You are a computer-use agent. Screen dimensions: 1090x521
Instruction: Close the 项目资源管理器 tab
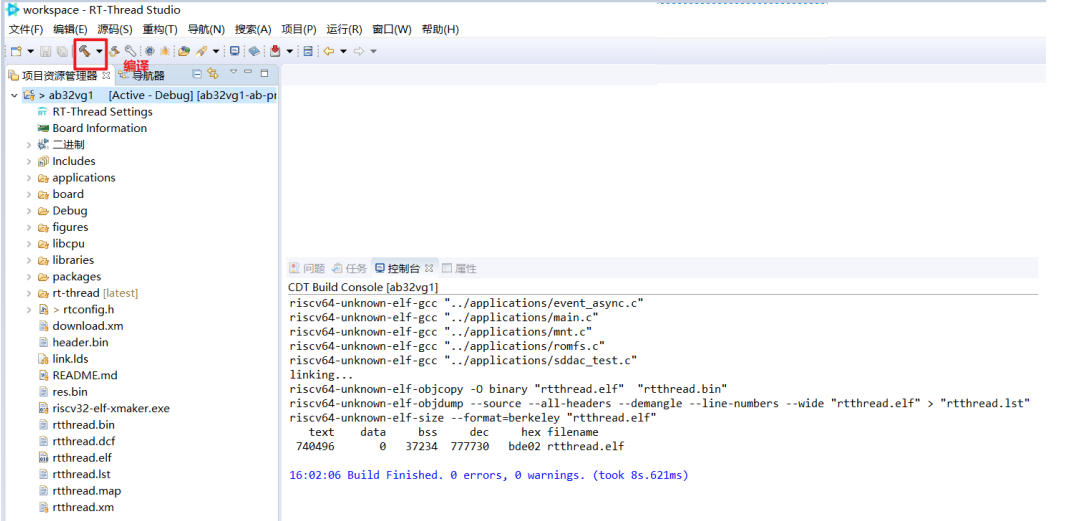click(106, 75)
